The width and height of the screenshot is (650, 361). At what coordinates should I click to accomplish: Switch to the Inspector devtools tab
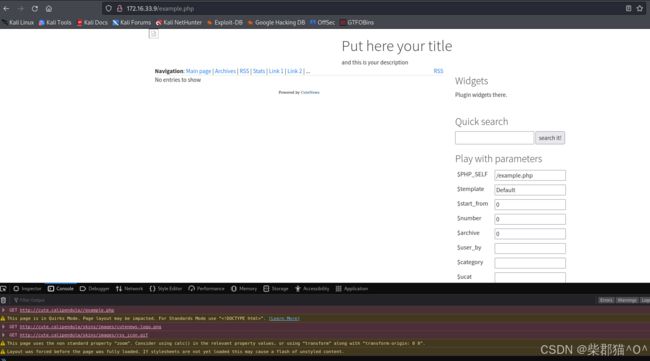(x=27, y=288)
